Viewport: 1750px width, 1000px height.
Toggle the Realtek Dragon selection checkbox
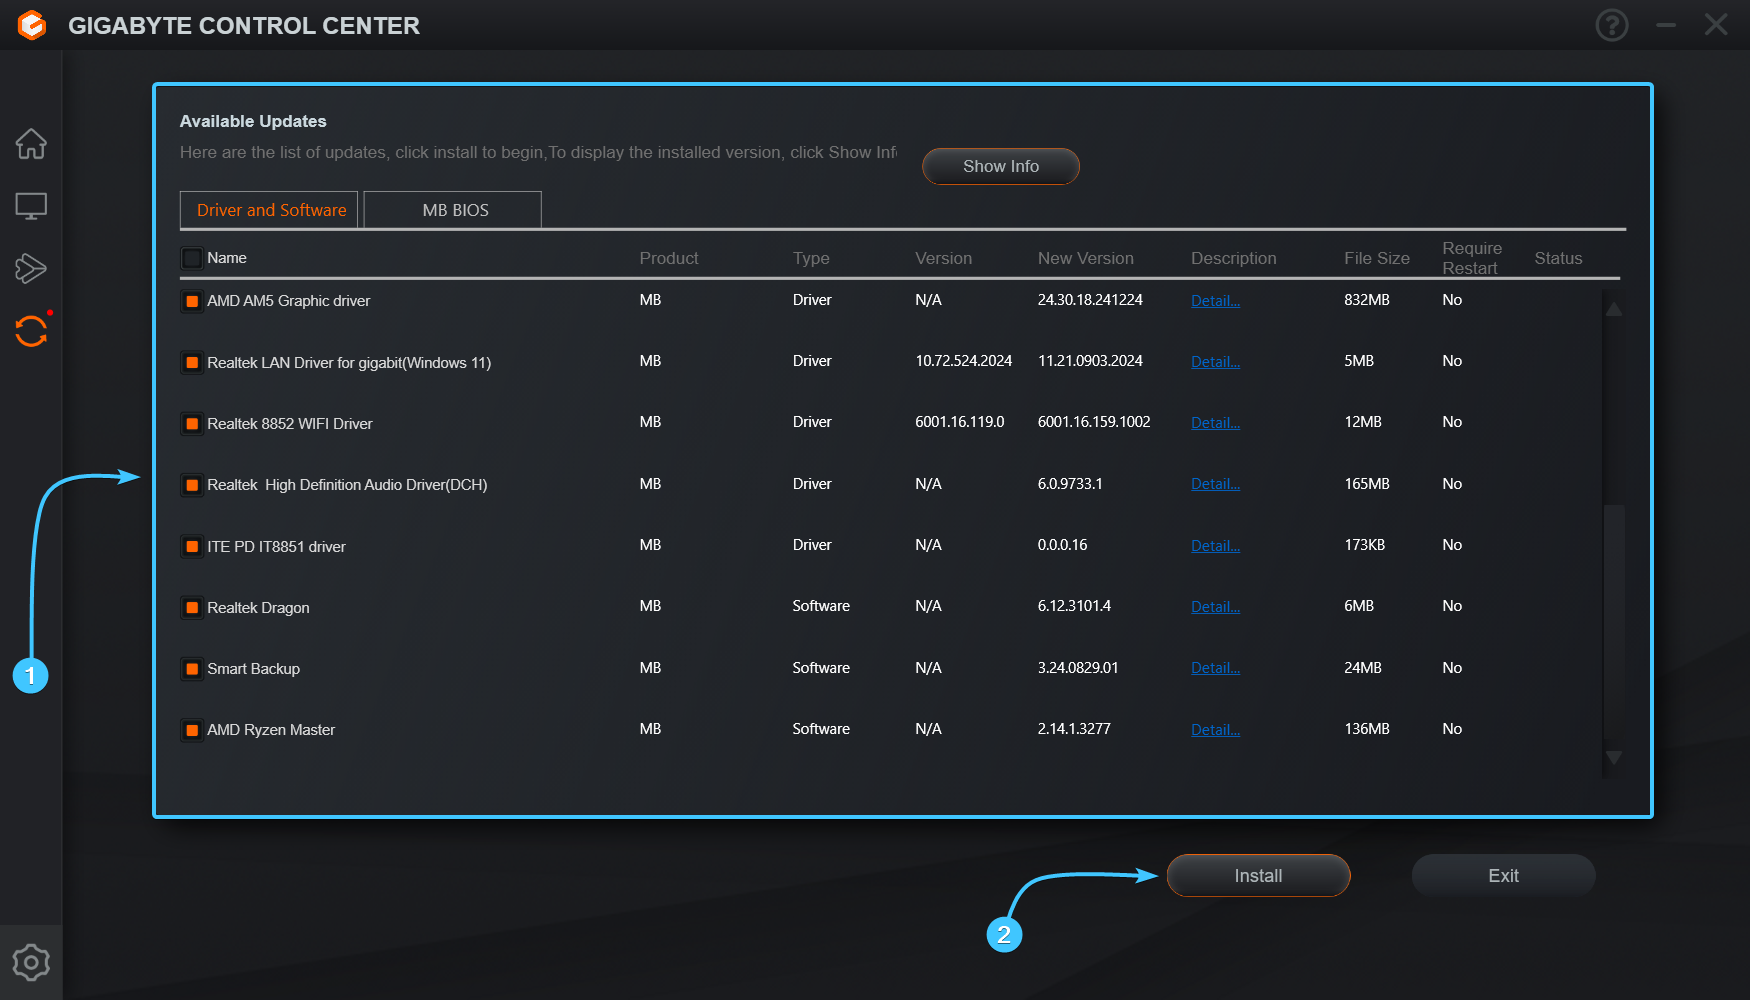pyautogui.click(x=192, y=607)
